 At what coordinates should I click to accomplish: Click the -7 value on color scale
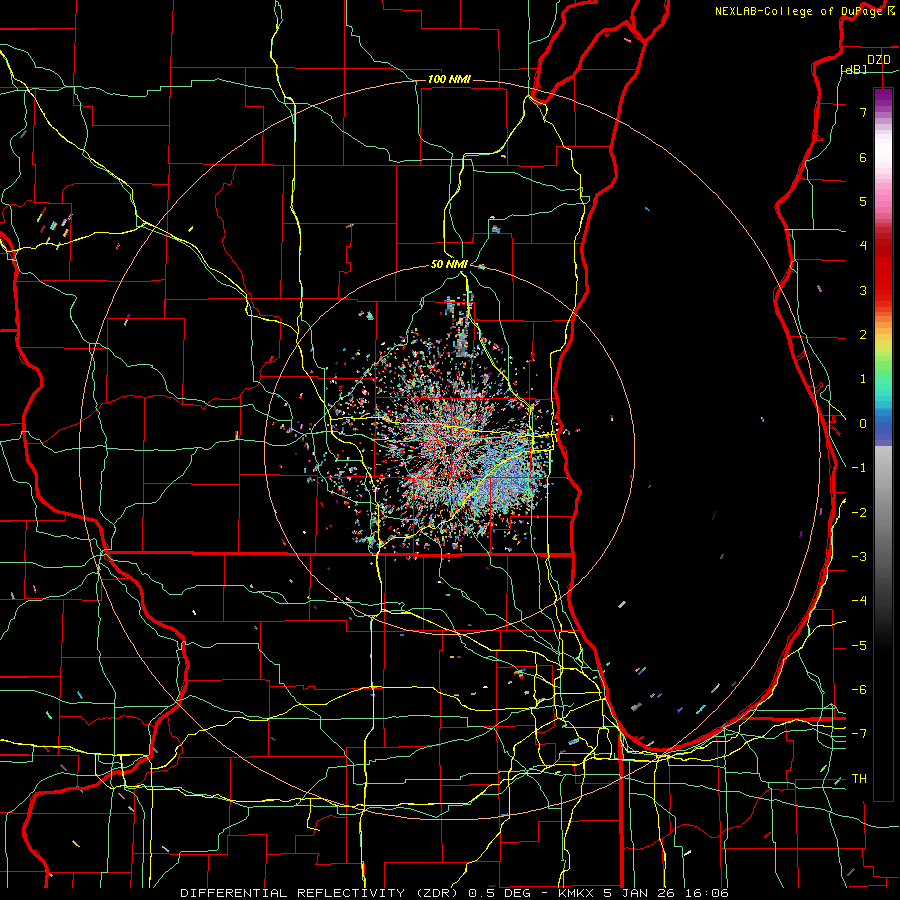pos(859,734)
